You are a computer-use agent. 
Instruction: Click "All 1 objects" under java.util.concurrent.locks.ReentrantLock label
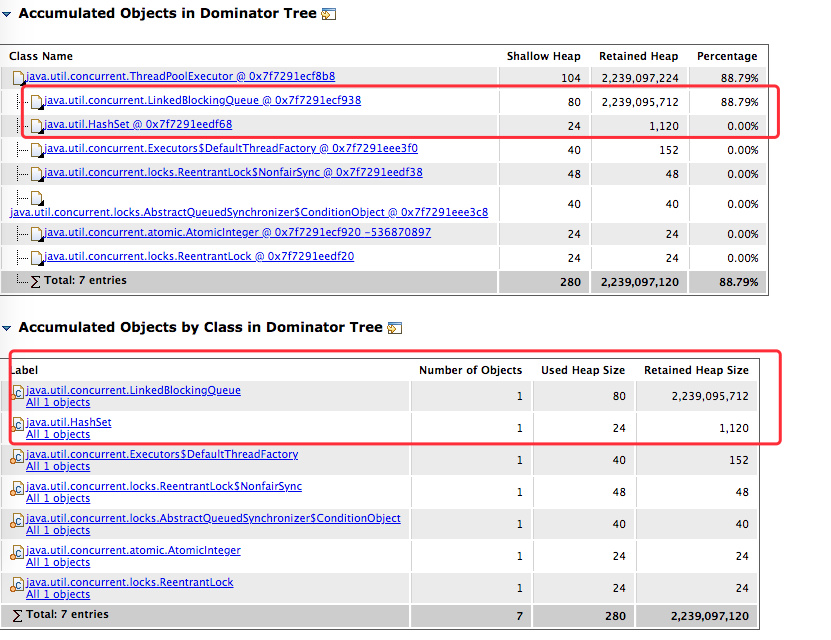58,594
